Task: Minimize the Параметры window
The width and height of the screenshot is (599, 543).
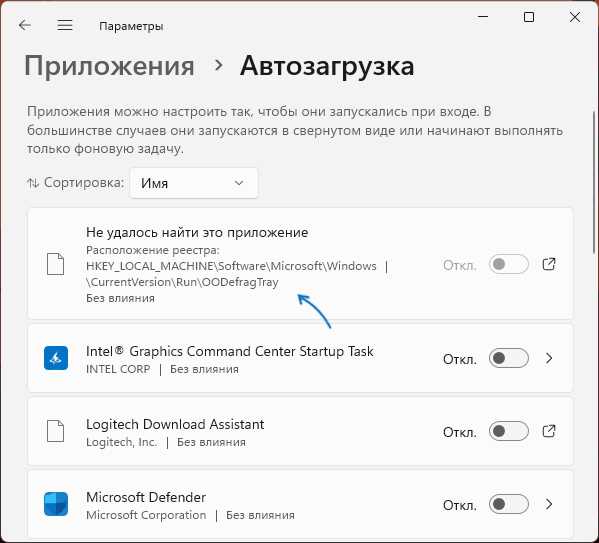Action: point(483,17)
